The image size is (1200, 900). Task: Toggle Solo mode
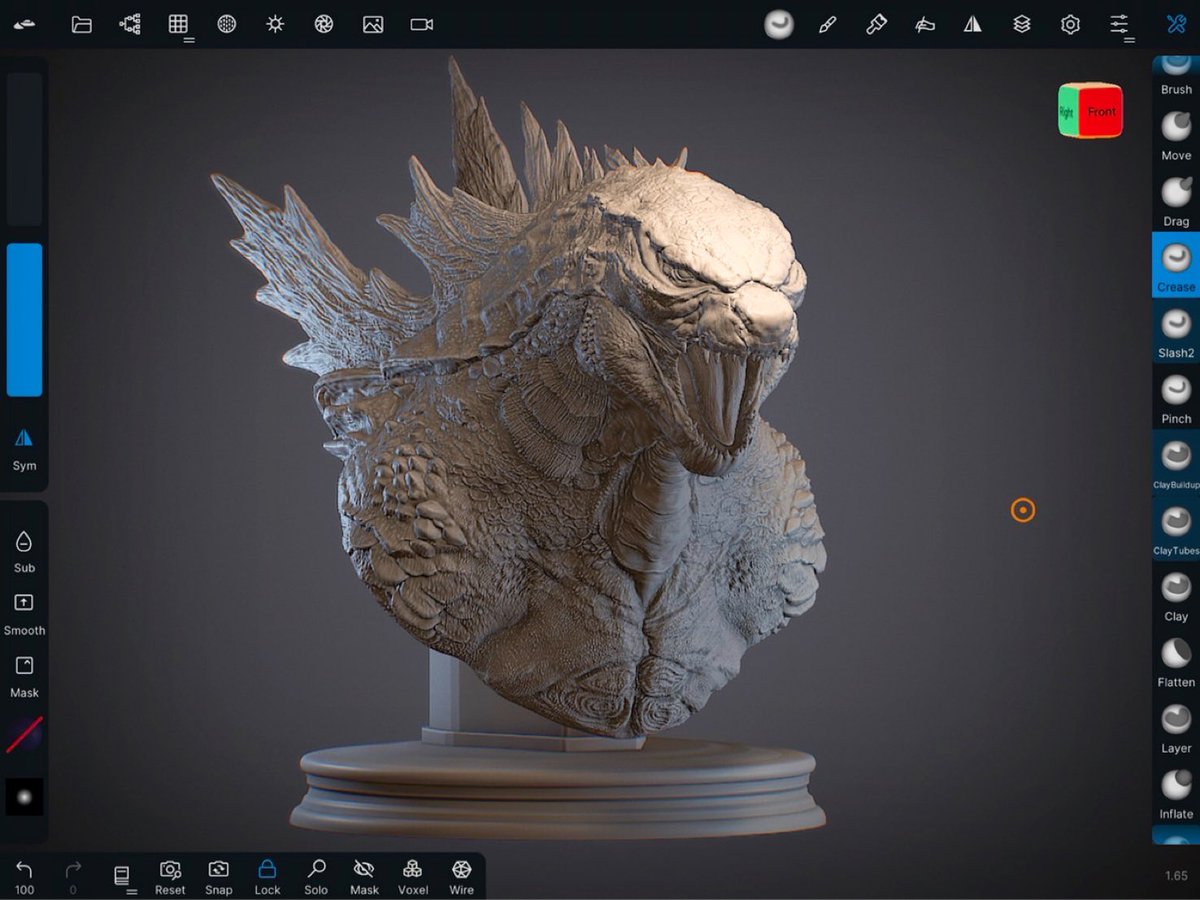(316, 875)
